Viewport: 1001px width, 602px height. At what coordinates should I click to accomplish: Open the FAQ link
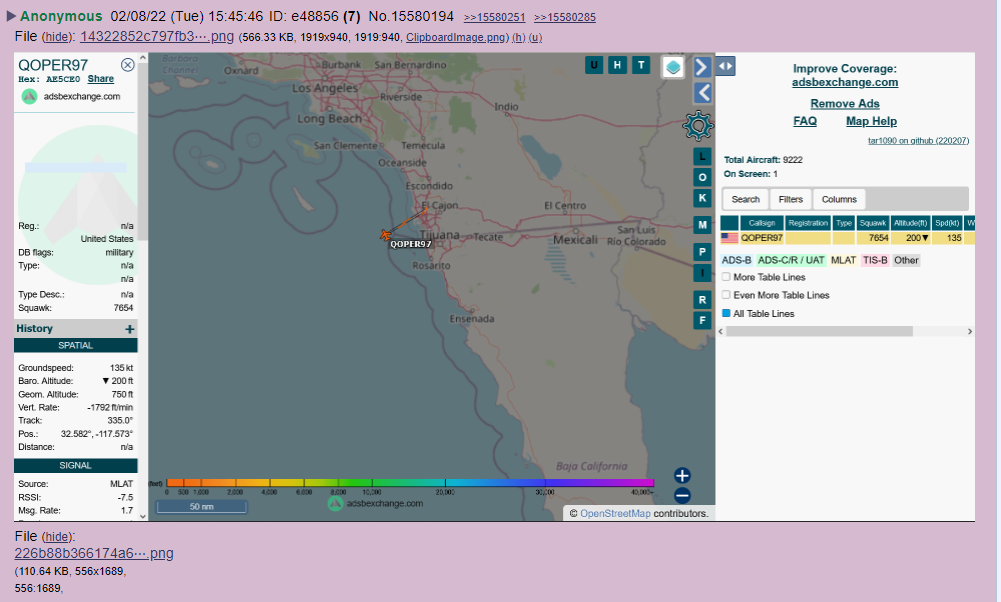pyautogui.click(x=805, y=121)
